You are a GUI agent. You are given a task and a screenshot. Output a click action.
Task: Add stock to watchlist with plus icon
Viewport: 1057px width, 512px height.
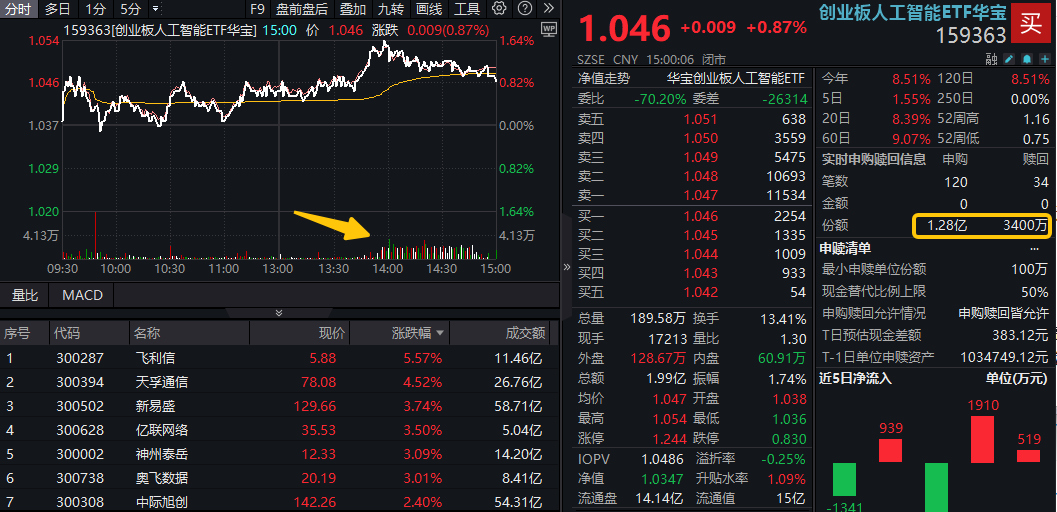1045,59
